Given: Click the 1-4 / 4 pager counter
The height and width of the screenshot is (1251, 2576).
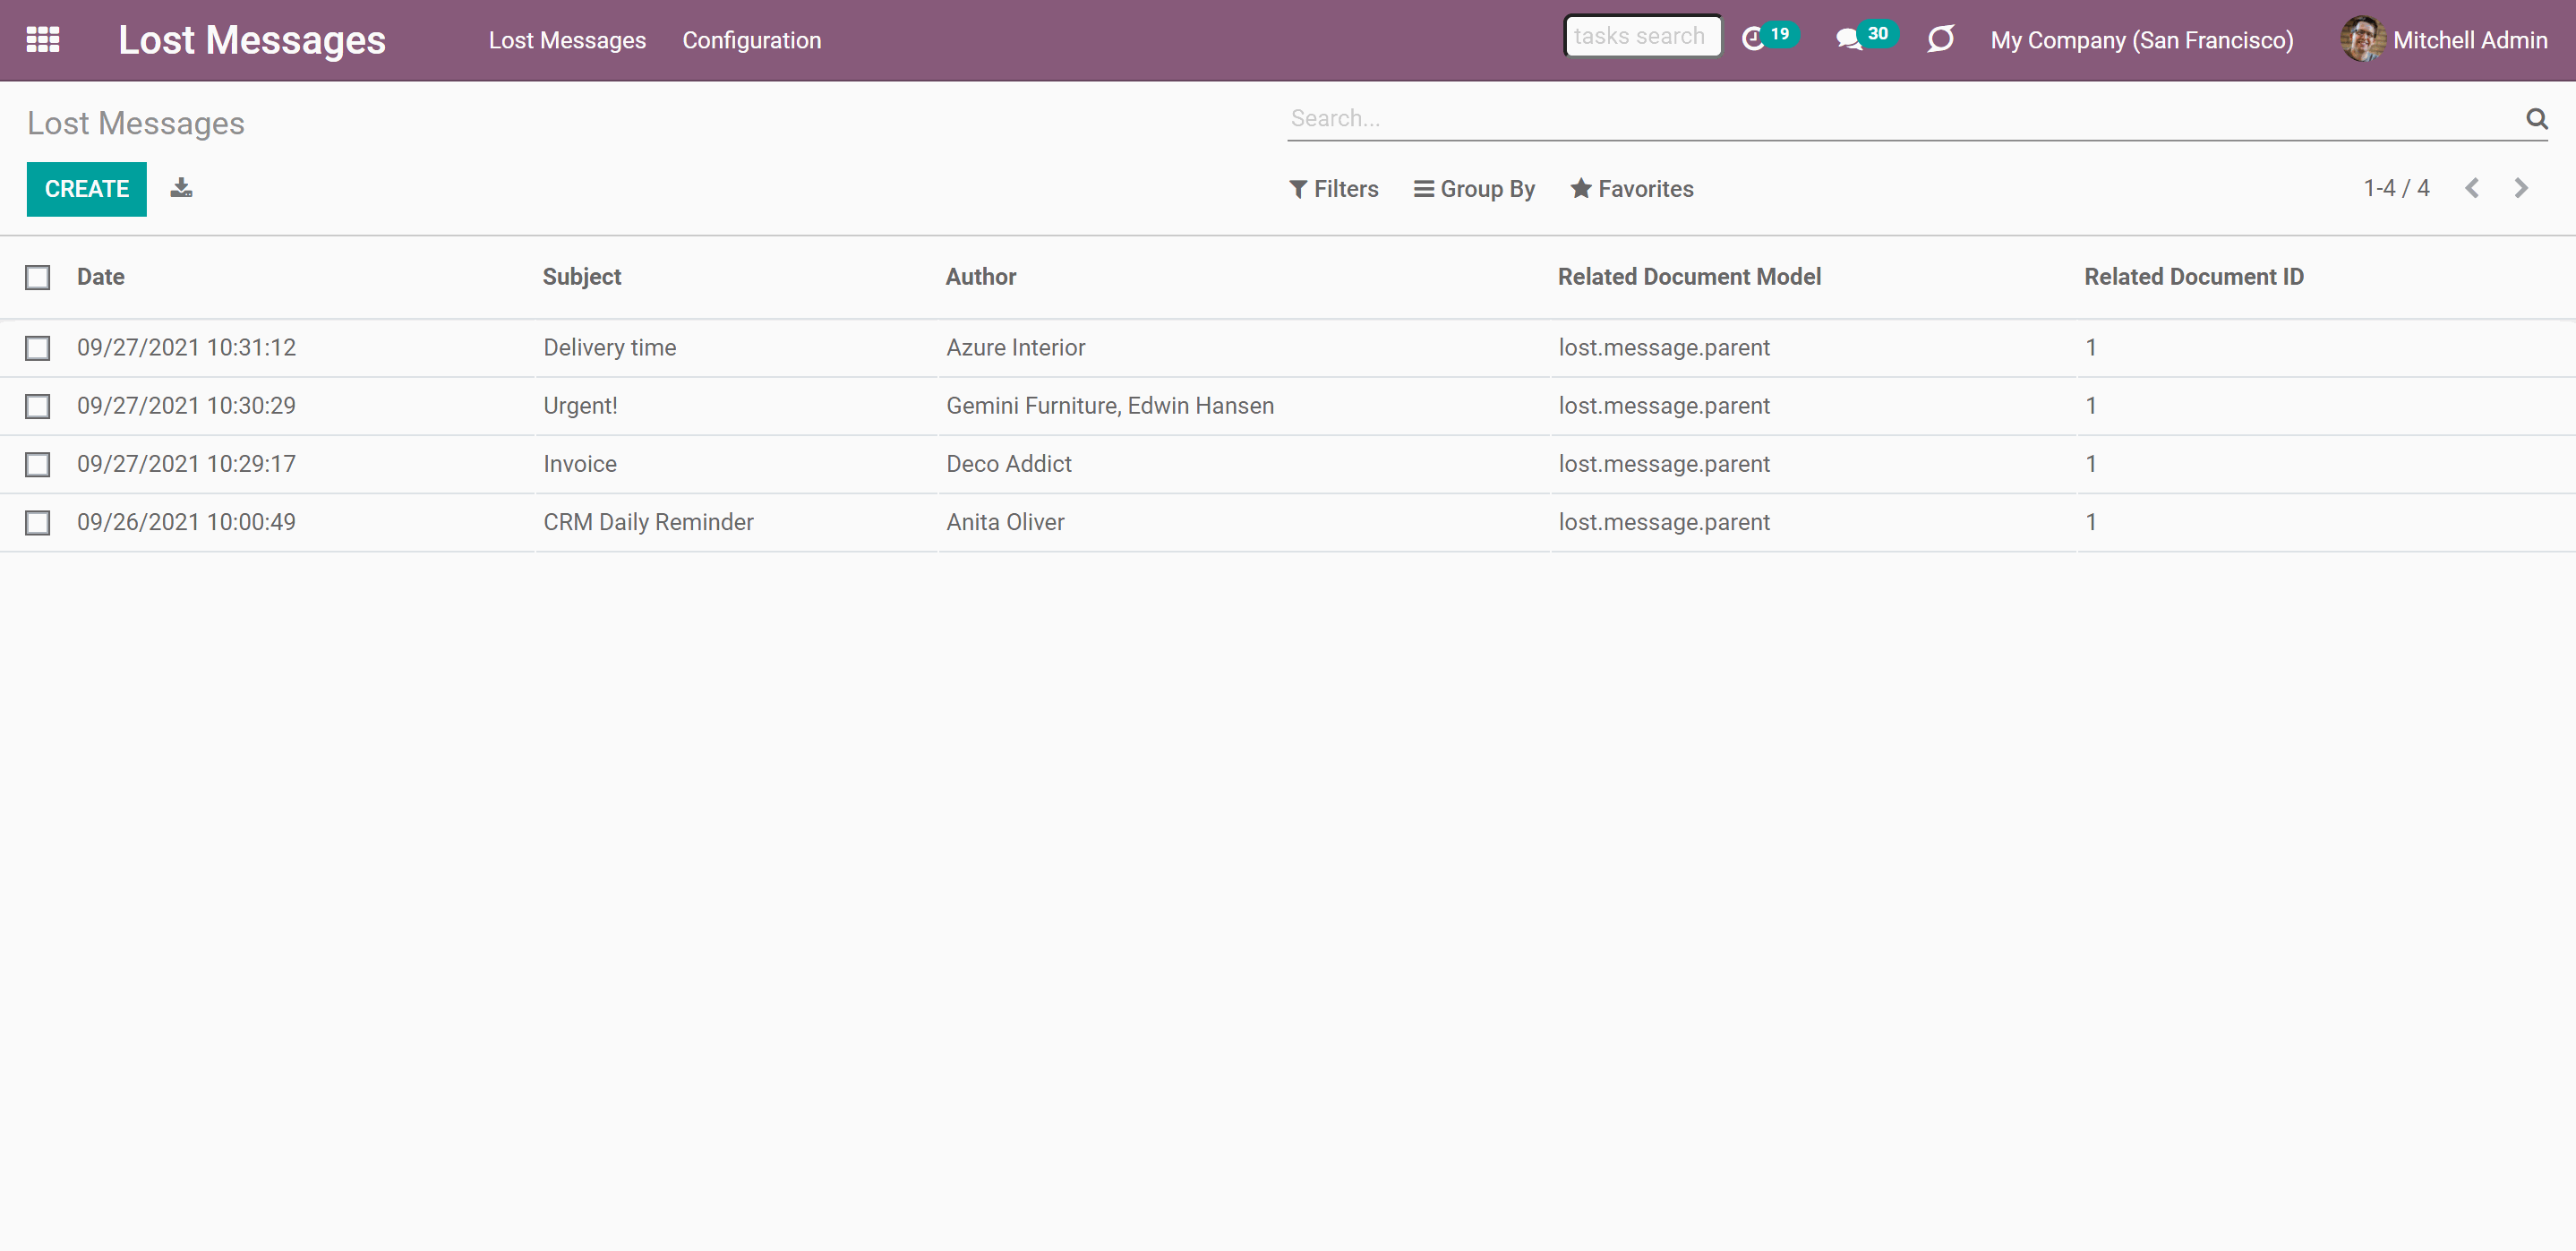Looking at the screenshot, I should click(x=2396, y=188).
